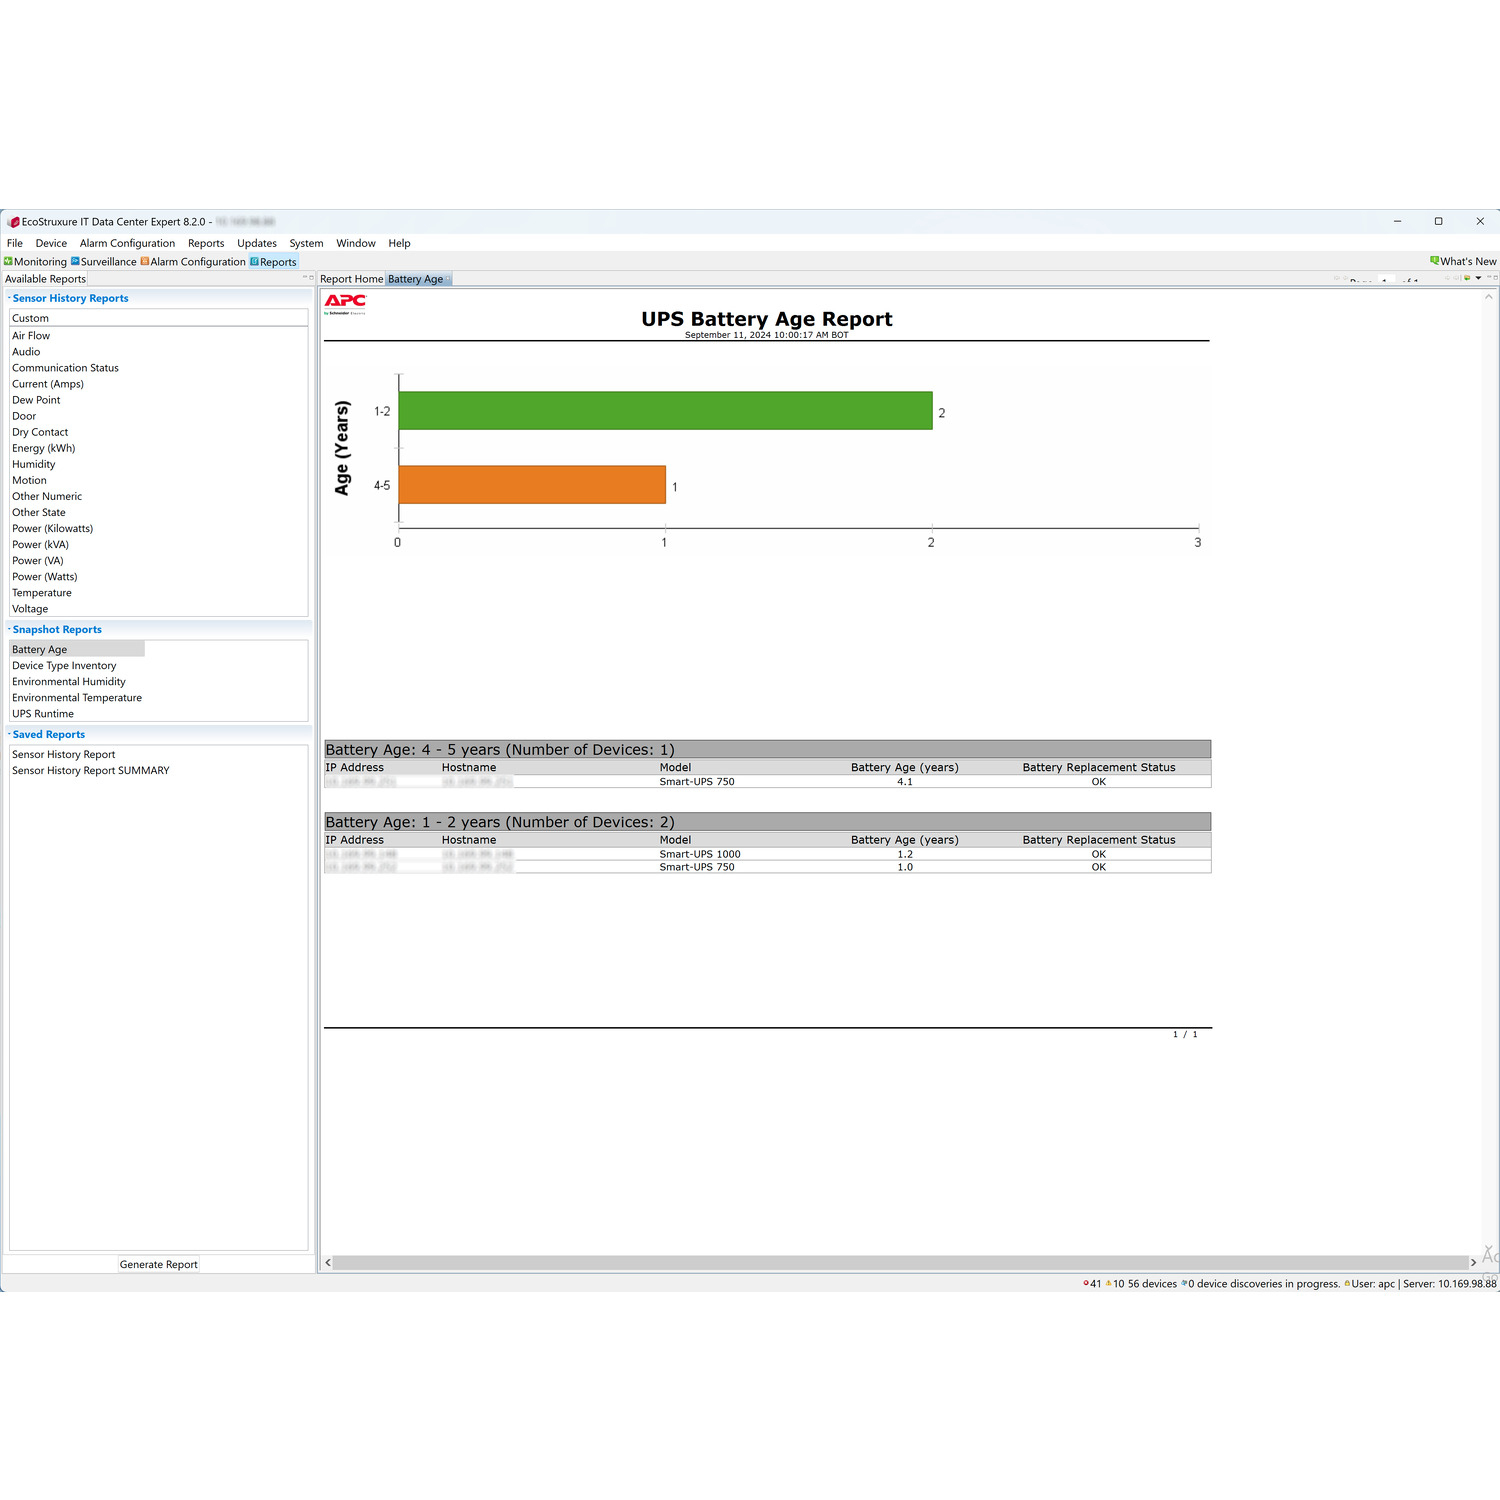Open the report toolbar dropdown arrow
The image size is (1500, 1500).
pos(1478,278)
